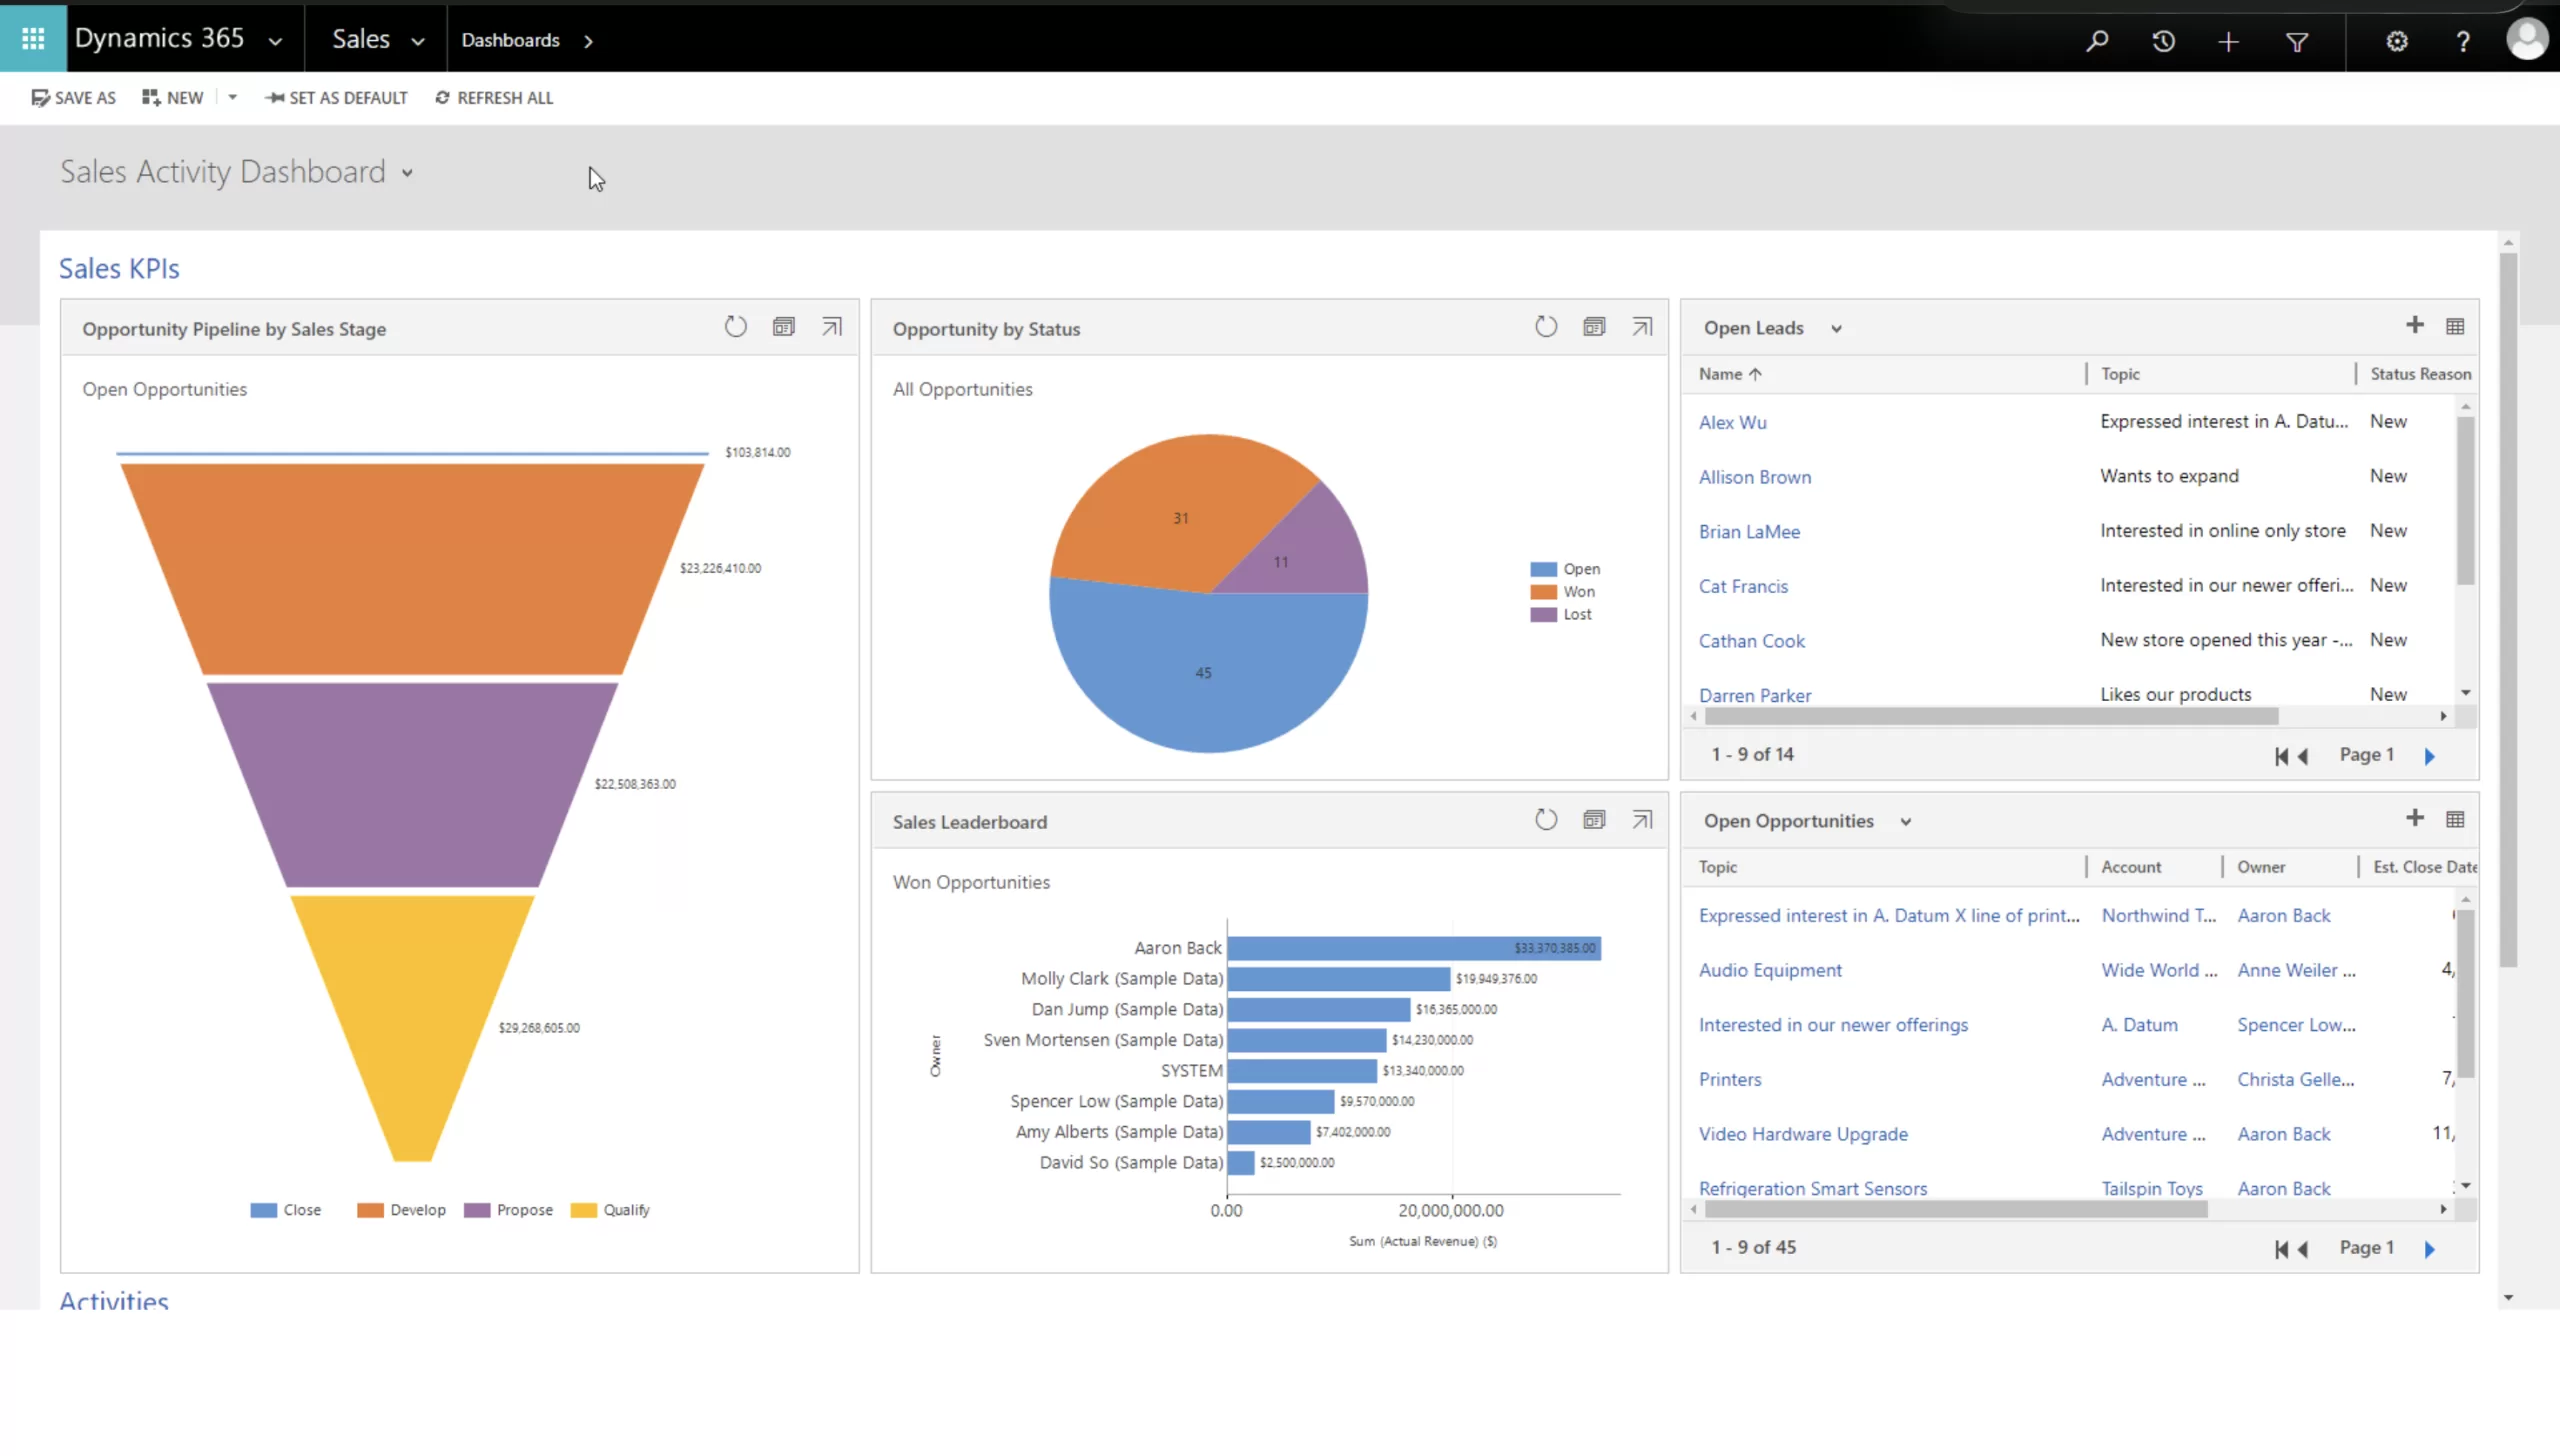Expand the Open Opportunities view dropdown
2560x1456 pixels.
(x=1905, y=822)
